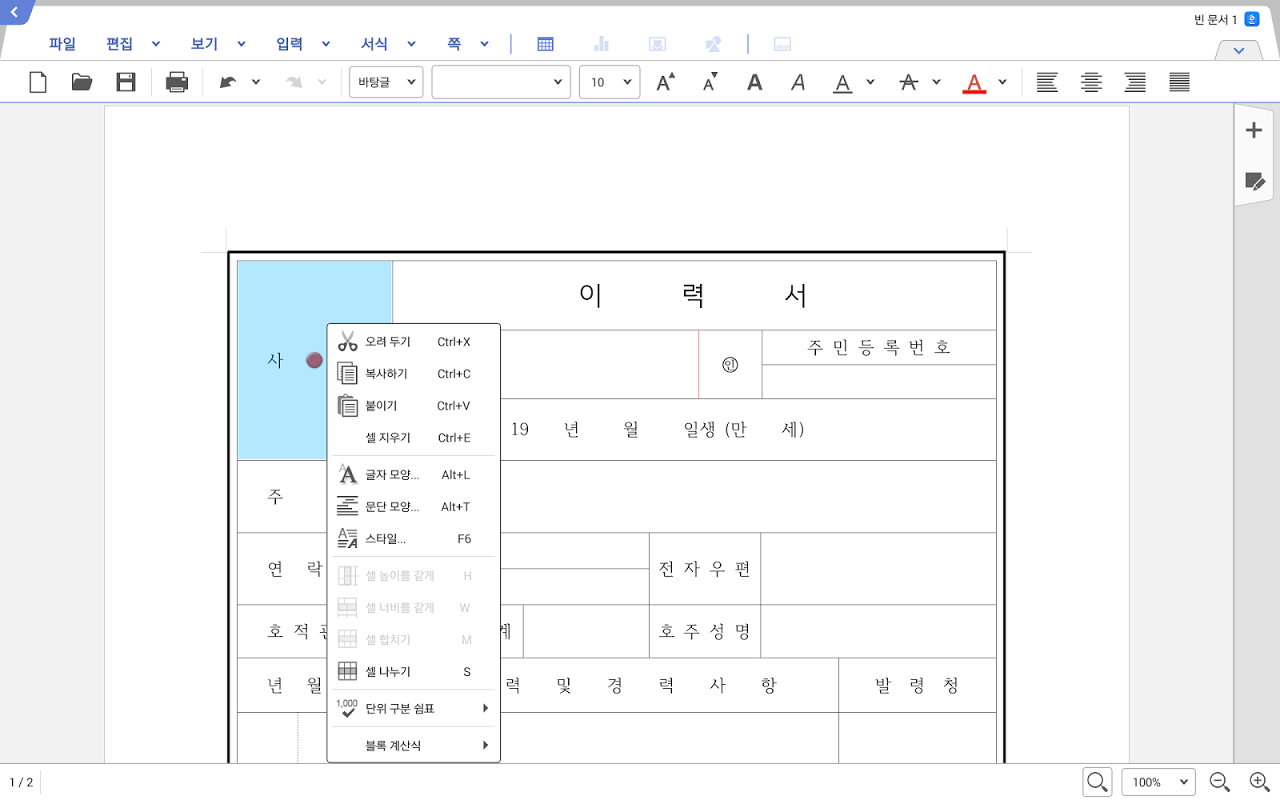Click the edit note icon in sidebar

point(1254,181)
